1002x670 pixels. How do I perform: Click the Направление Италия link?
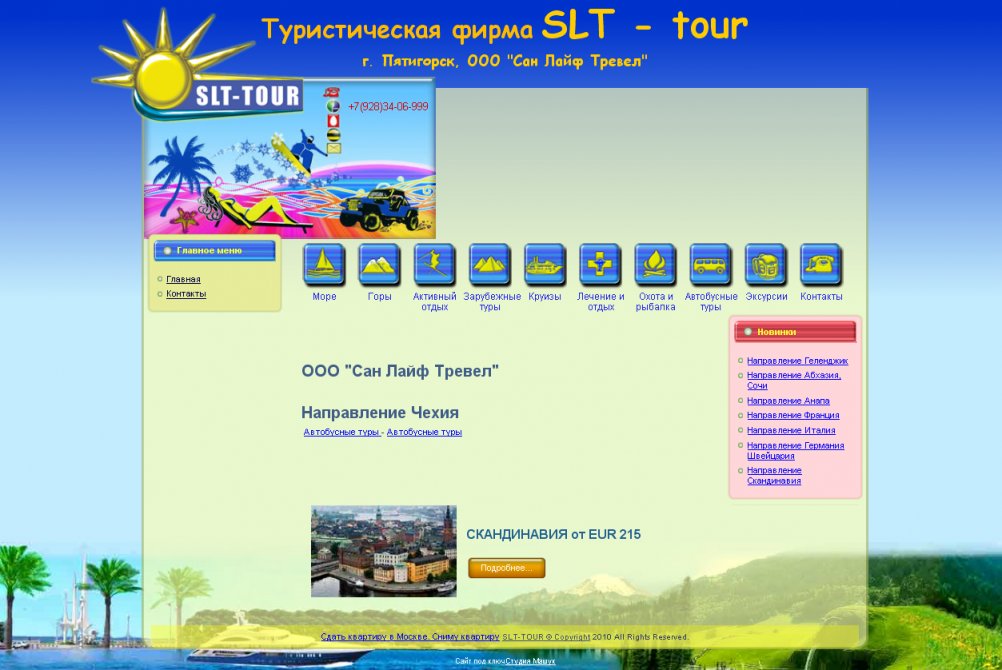791,430
